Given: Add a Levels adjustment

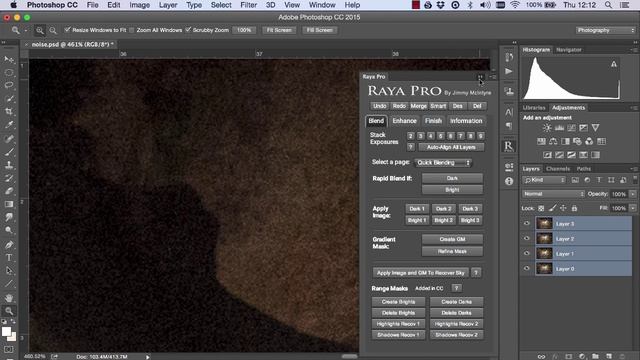Looking at the screenshot, I should pyautogui.click(x=559, y=128).
